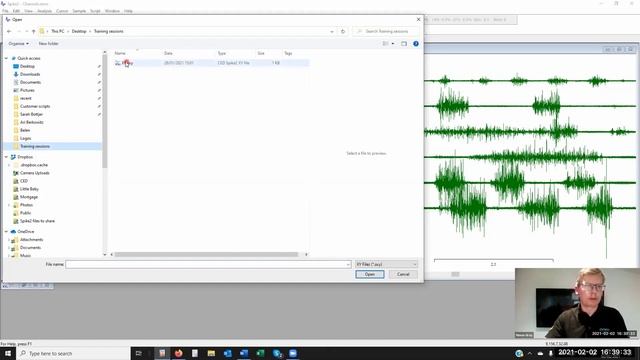Open the view options dropdown arrow
Image resolution: width=640 pixels, height=360 pixels.
[x=393, y=44]
